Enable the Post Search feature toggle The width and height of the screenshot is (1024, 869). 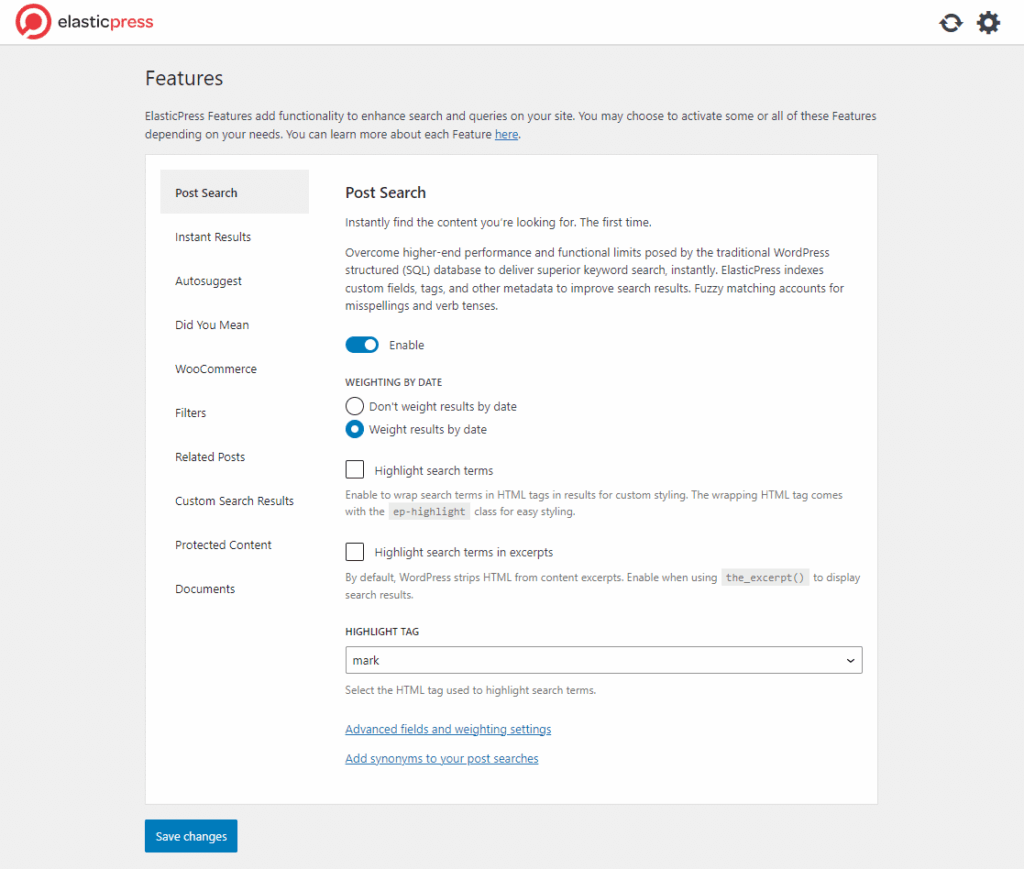pos(362,344)
